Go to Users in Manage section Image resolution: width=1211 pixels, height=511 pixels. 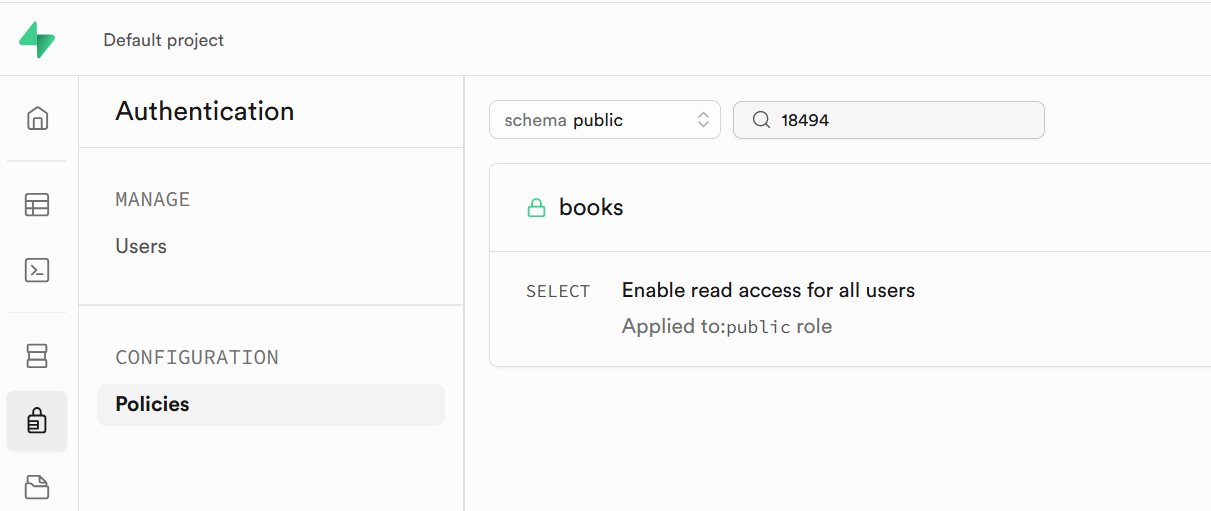coord(141,246)
